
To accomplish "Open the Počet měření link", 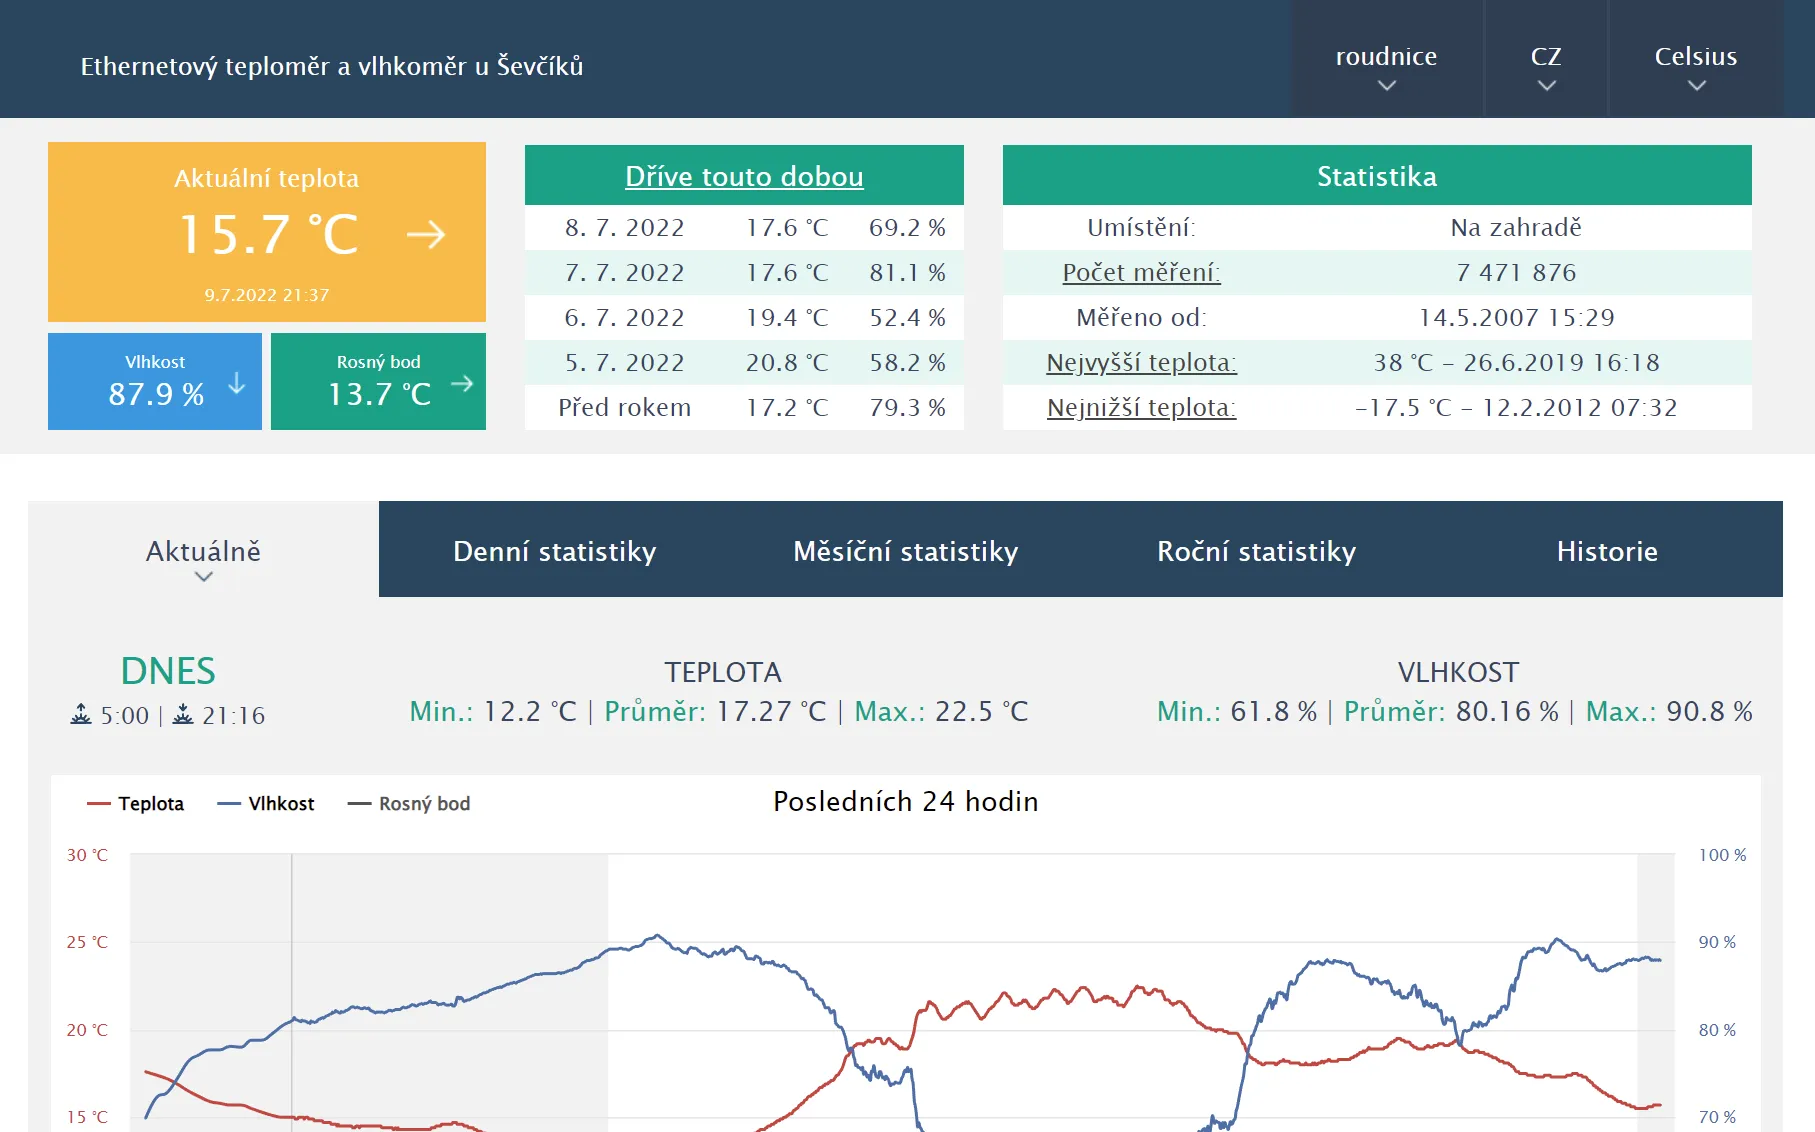I will tap(1140, 272).
